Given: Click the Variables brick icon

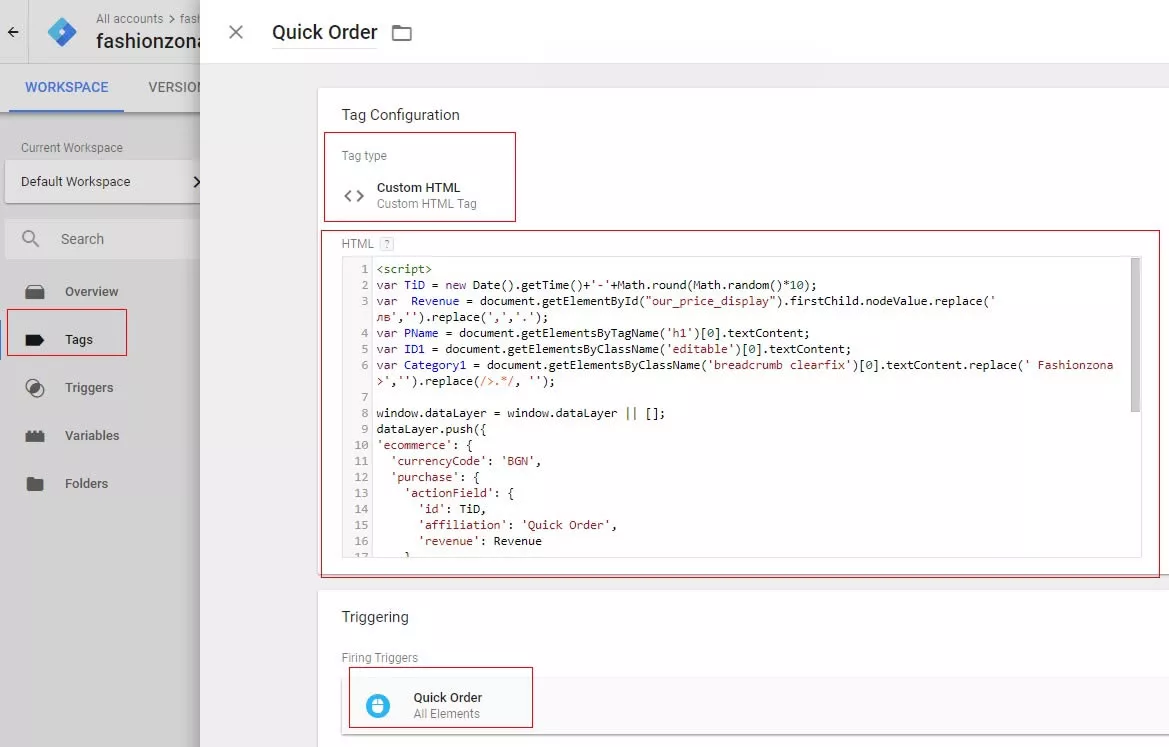Looking at the screenshot, I should (35, 435).
